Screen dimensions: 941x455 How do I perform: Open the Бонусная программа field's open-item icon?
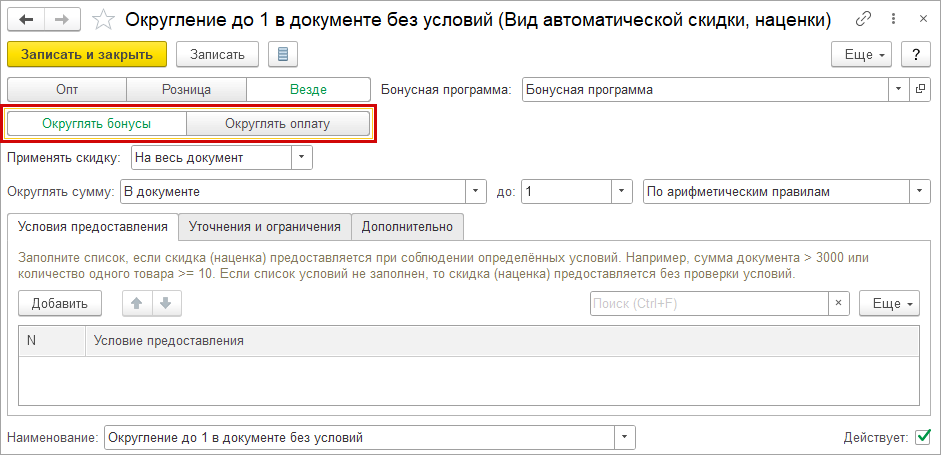tap(920, 89)
